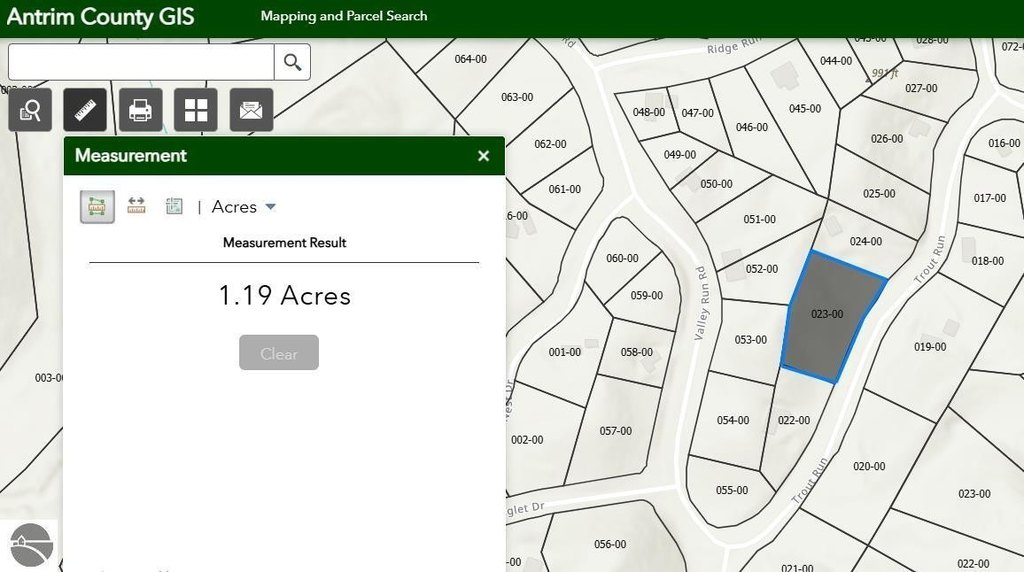Select the ruler measurement tool
This screenshot has height=572, width=1024.
pyautogui.click(x=85, y=110)
